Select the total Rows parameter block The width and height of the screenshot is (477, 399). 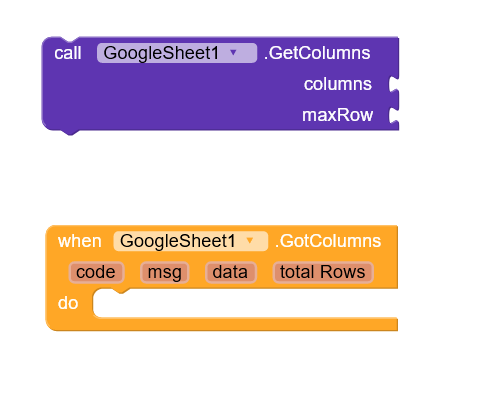click(x=323, y=272)
